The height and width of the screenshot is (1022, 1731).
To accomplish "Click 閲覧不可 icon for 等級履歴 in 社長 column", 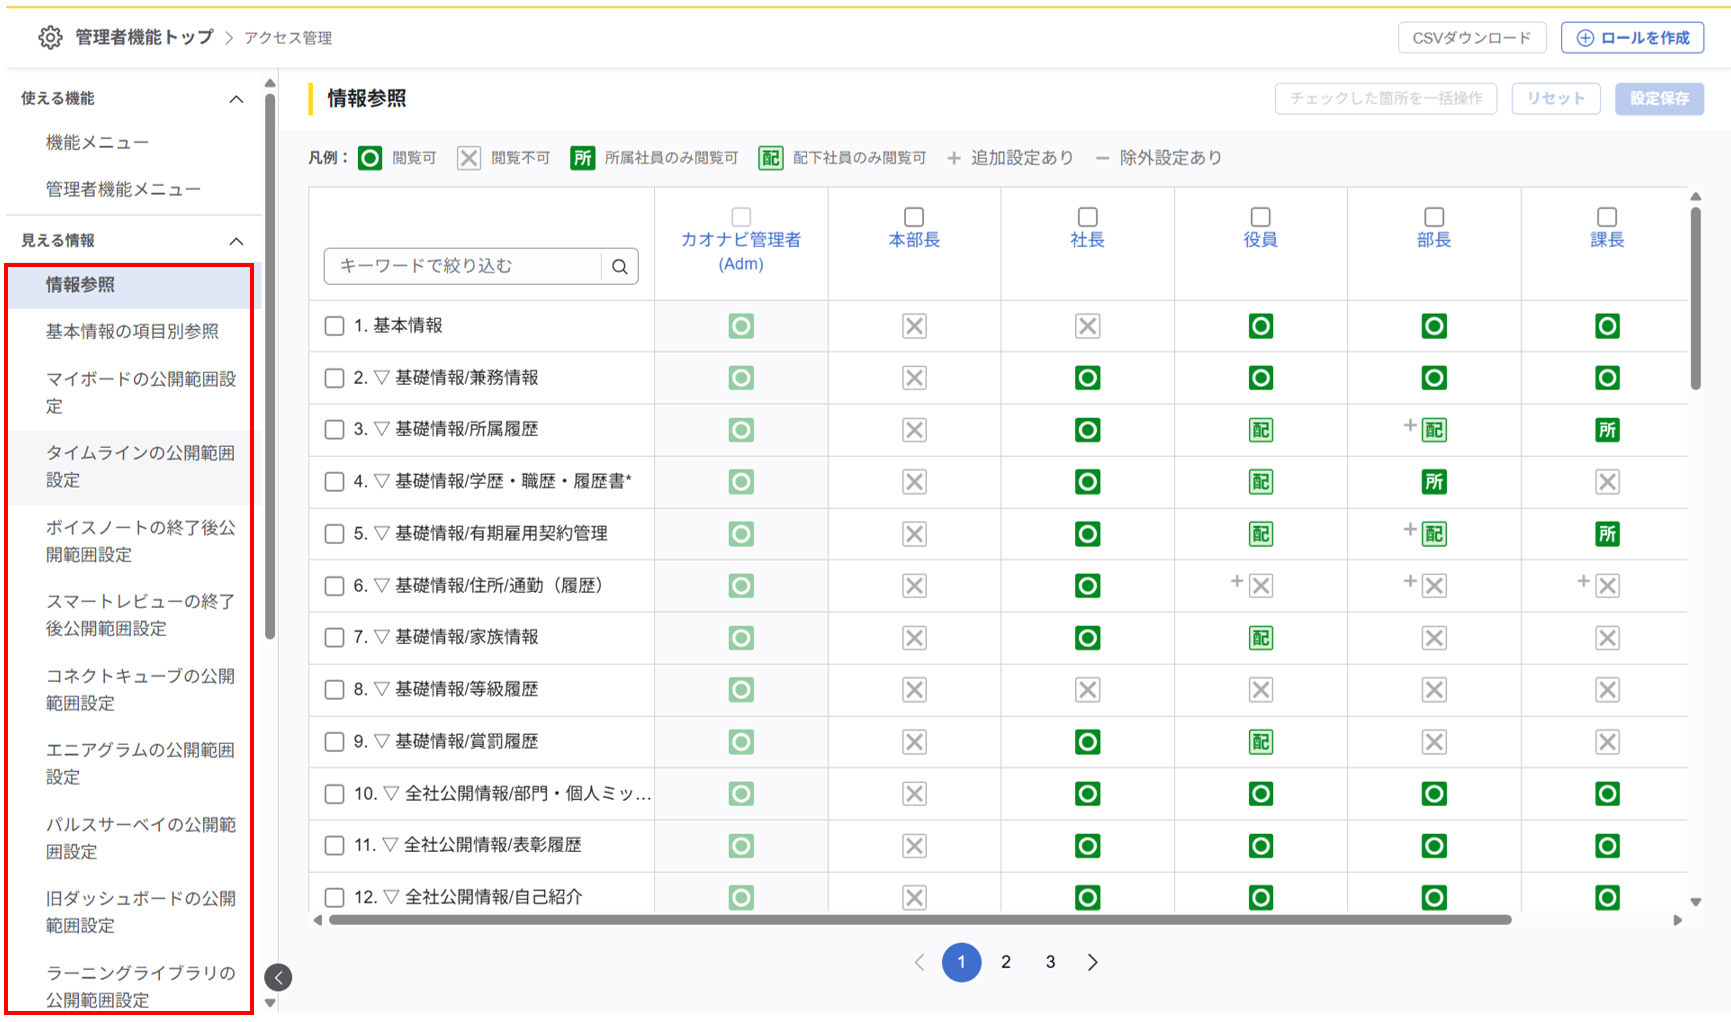I will click(1088, 690).
